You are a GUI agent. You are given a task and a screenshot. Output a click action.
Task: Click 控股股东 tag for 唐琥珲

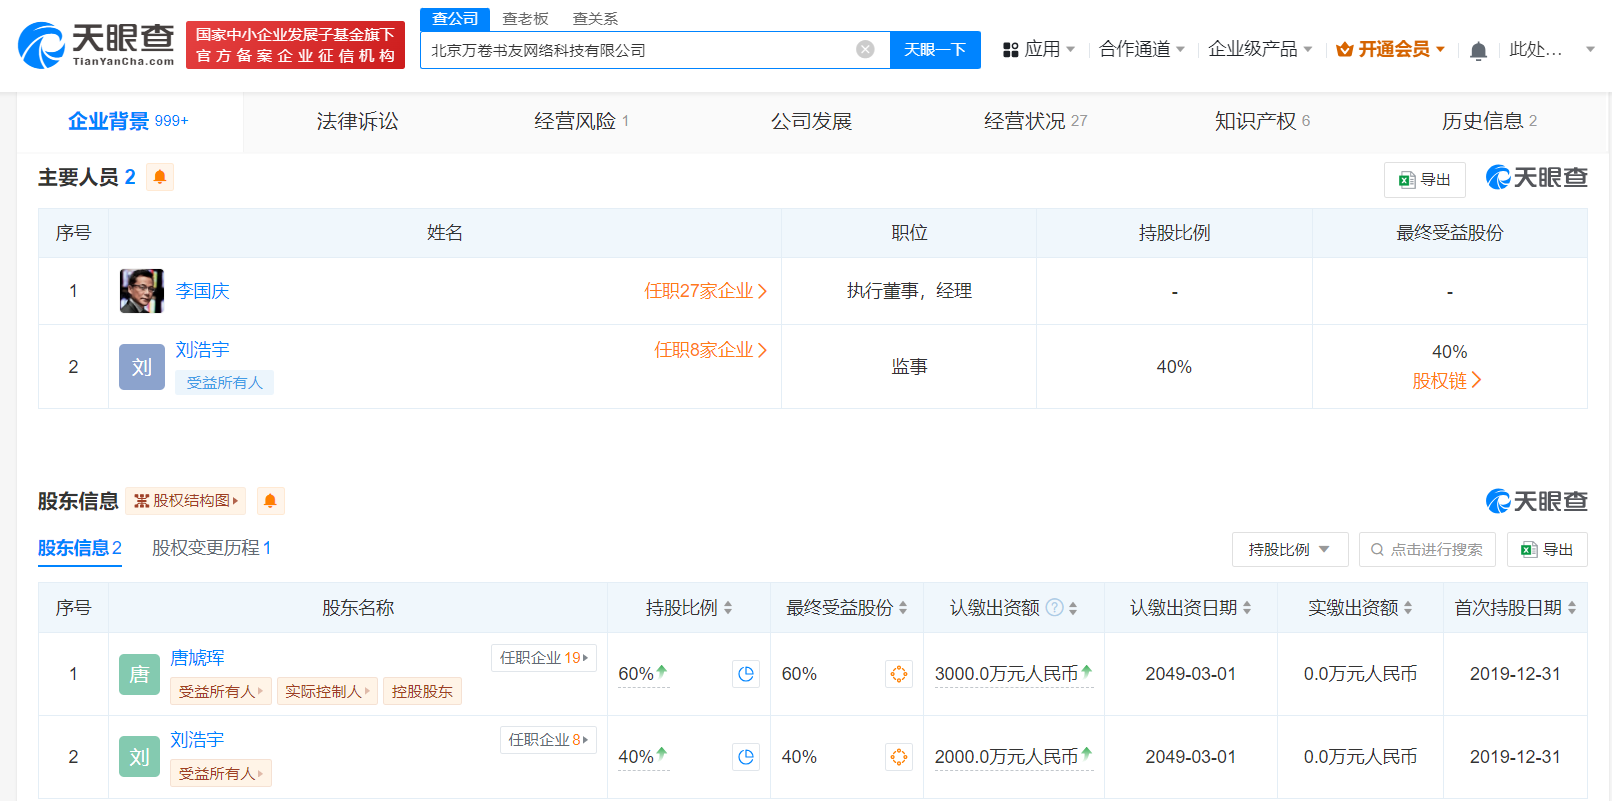tap(422, 691)
